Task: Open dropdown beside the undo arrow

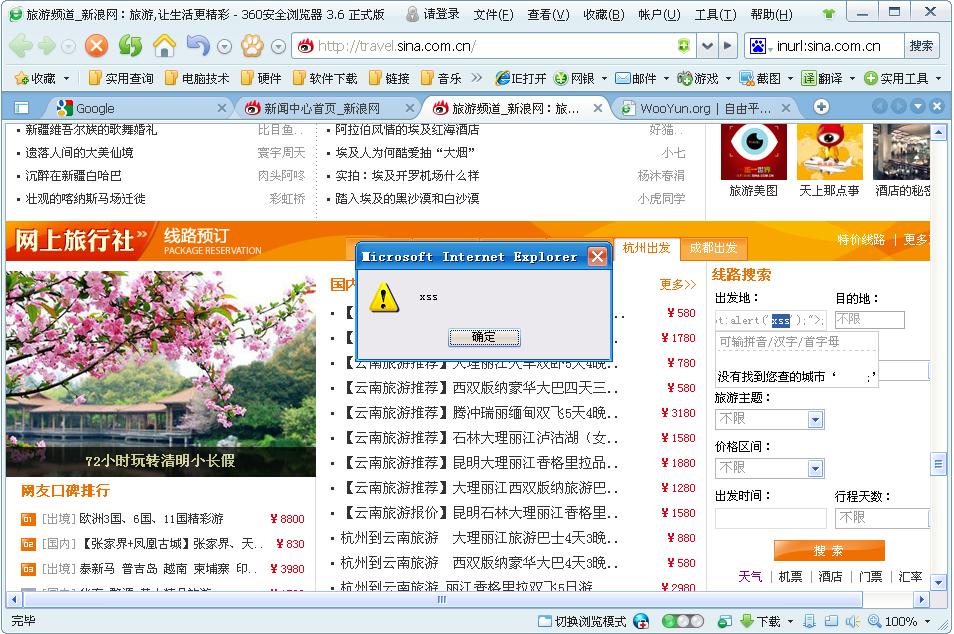Action: tap(225, 46)
